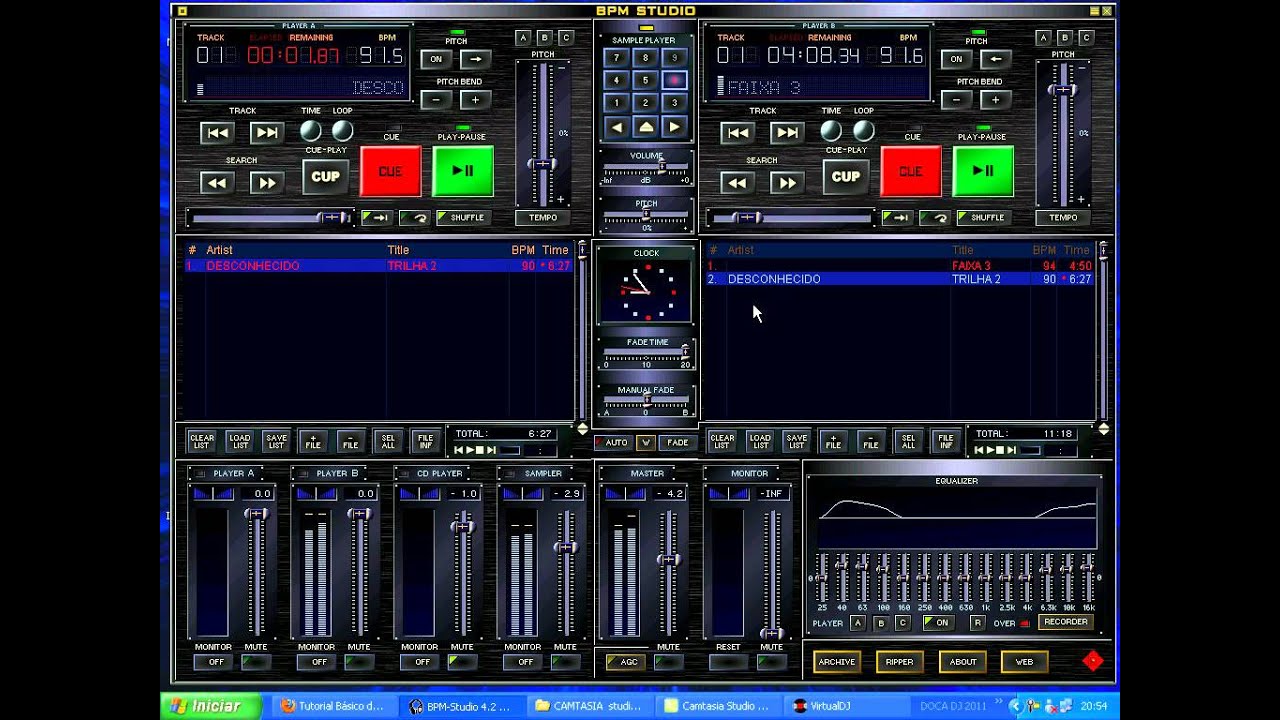Click the pitch arrow button on Player A
Viewport: 1280px width, 720px height.
pos(475,59)
